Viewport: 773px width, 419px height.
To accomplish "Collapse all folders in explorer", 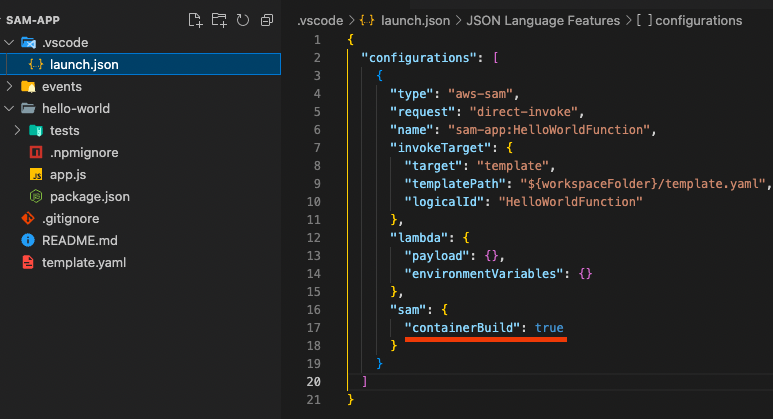I will [267, 20].
